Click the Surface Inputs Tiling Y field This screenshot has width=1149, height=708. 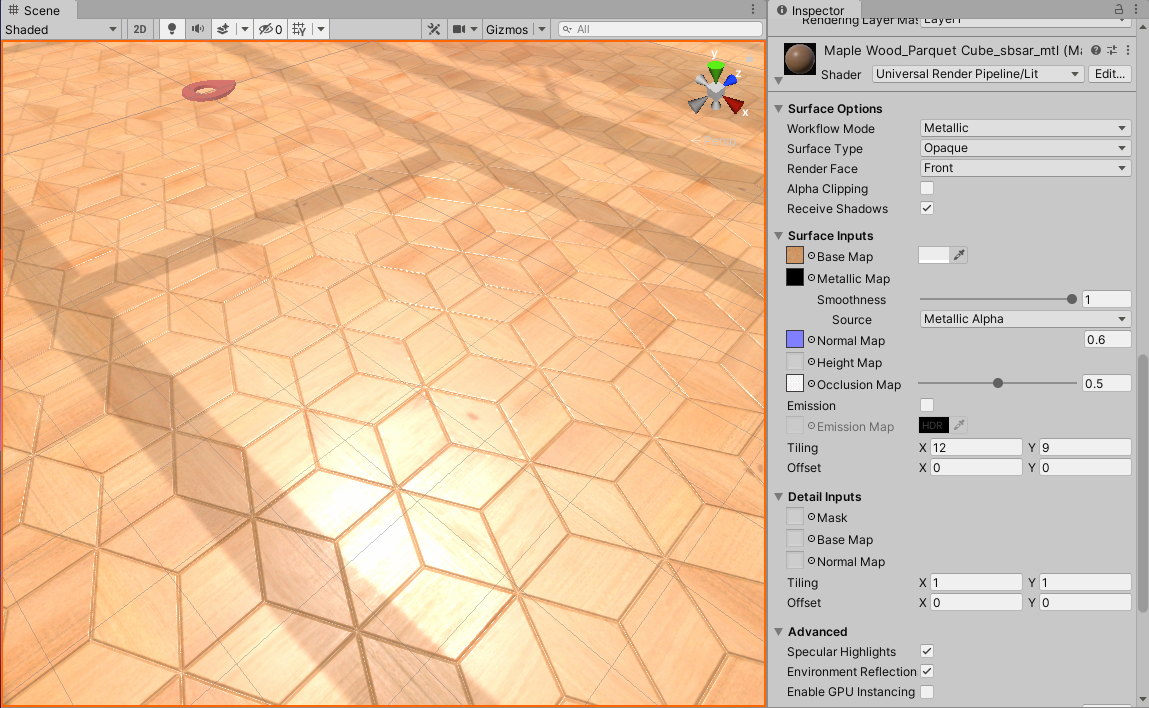coord(1085,448)
